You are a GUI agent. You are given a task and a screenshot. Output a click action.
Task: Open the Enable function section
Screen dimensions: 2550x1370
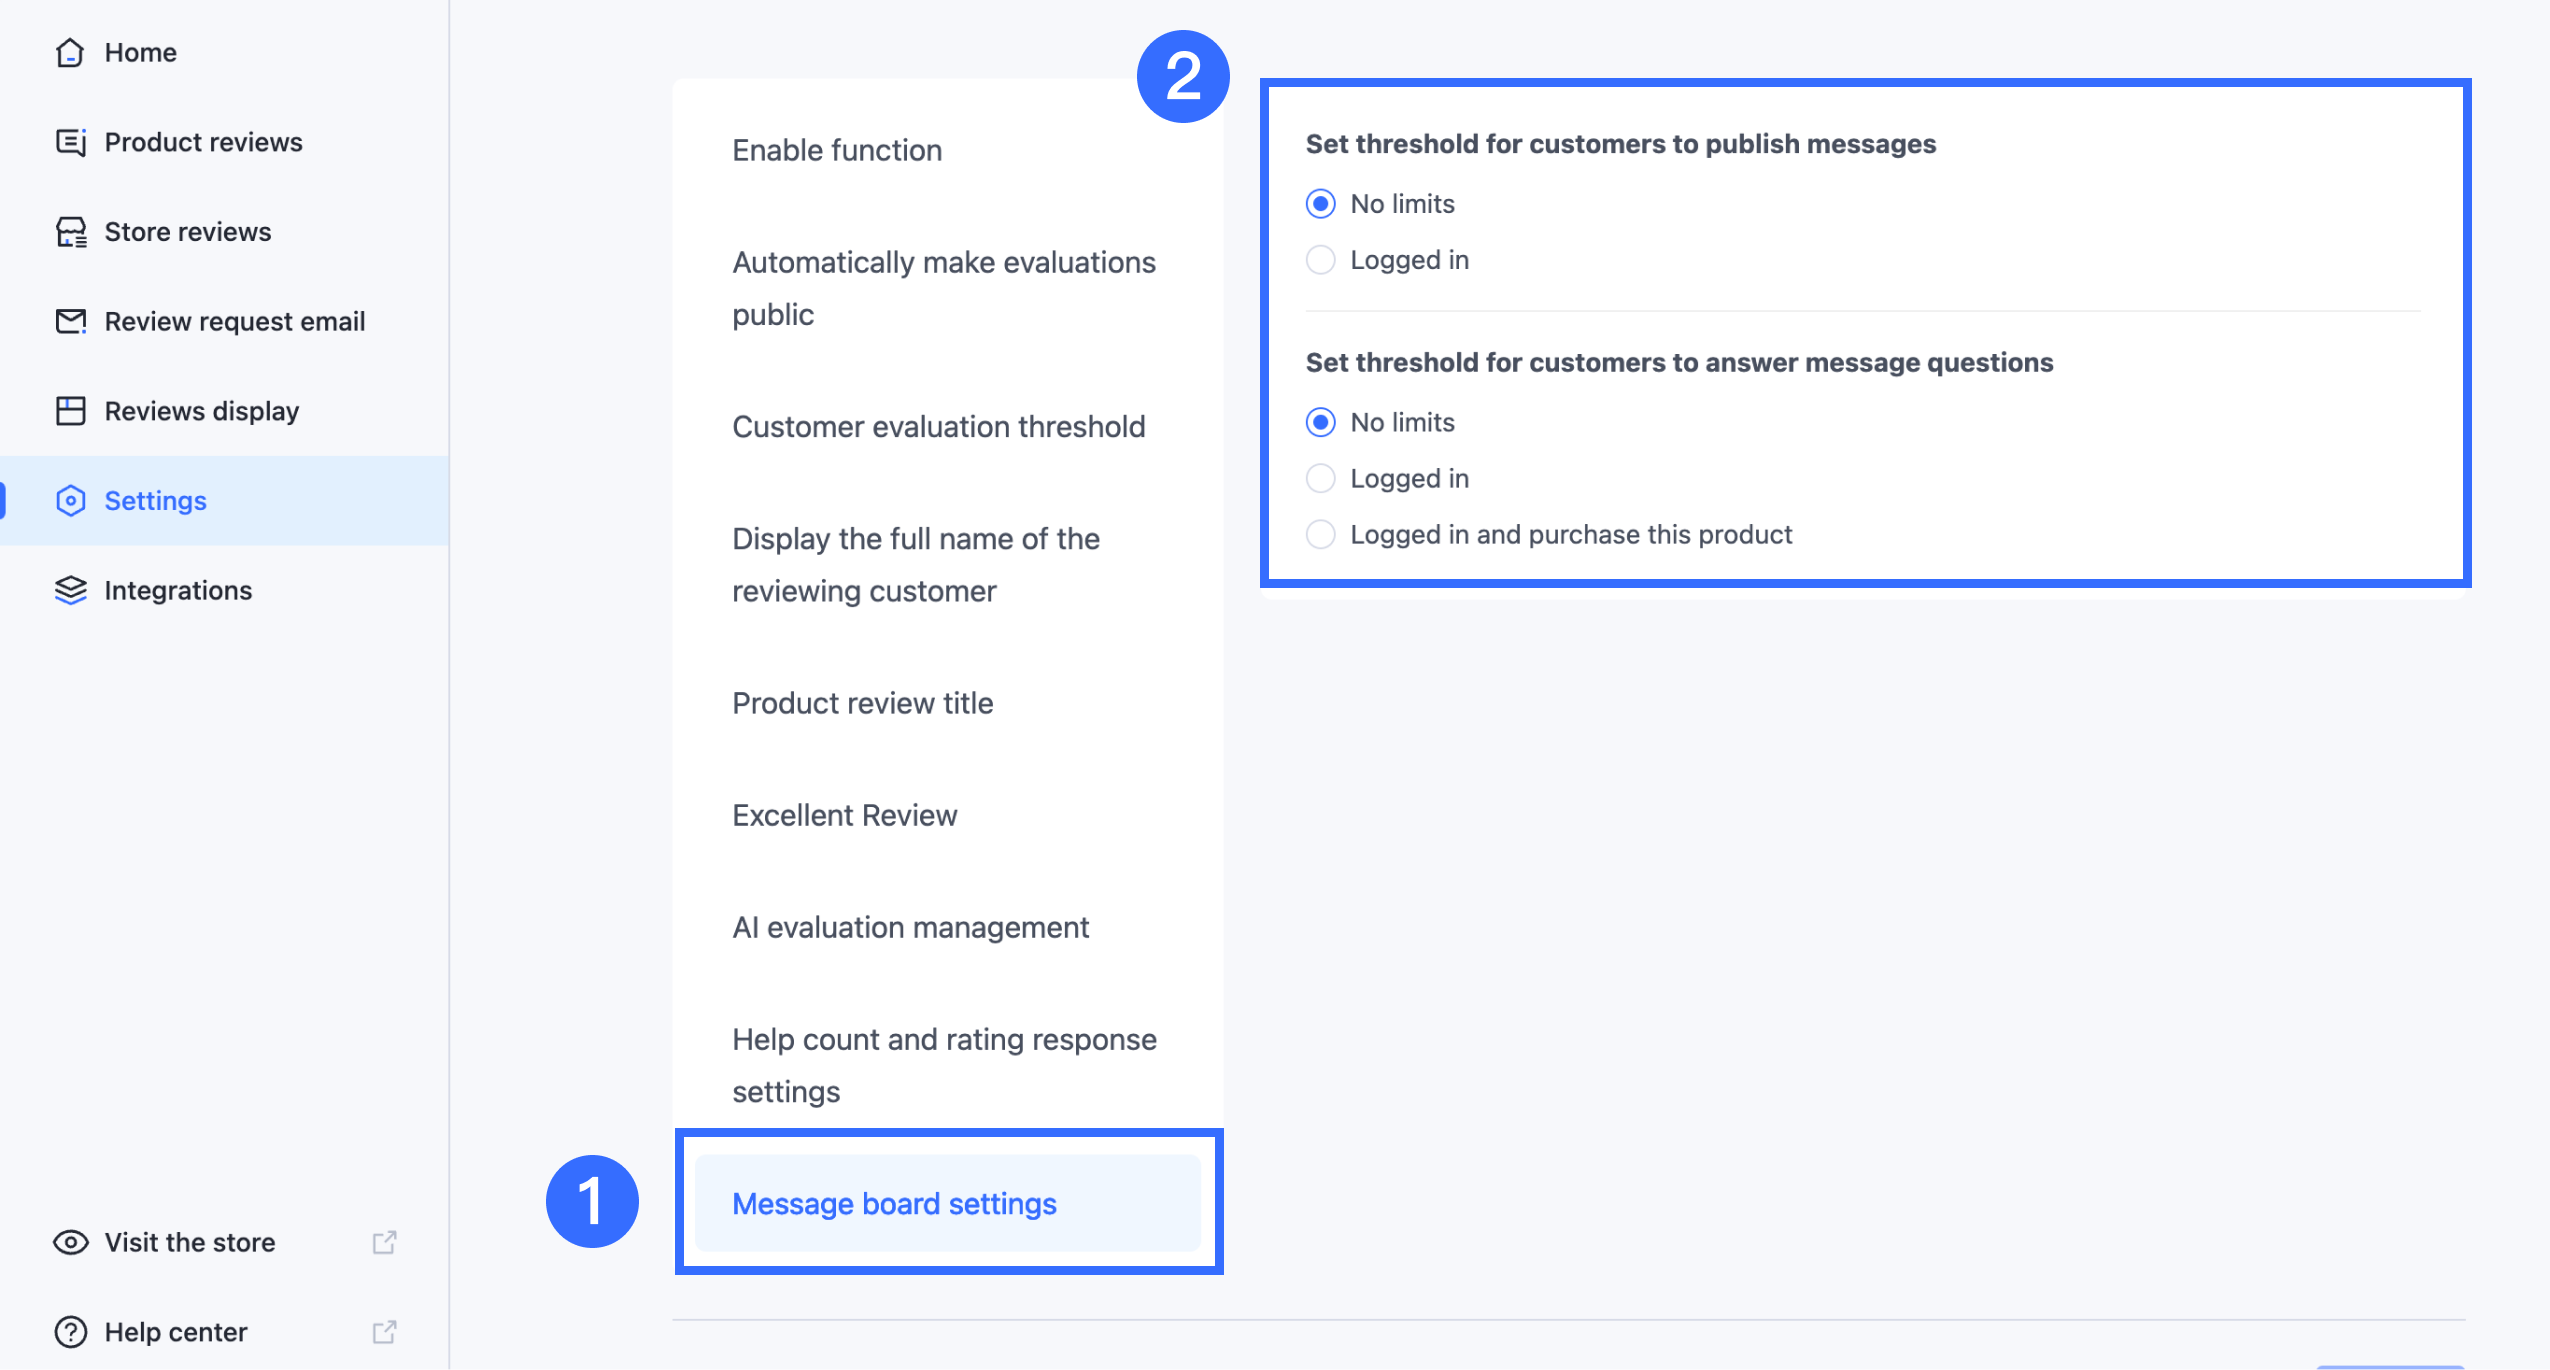tap(837, 150)
